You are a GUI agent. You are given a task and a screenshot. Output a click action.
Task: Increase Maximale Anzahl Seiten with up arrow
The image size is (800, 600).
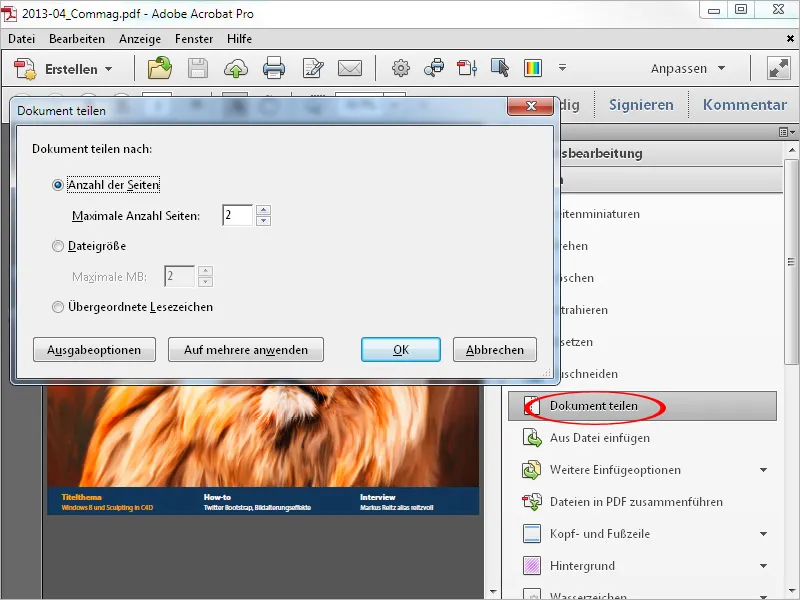click(x=263, y=210)
